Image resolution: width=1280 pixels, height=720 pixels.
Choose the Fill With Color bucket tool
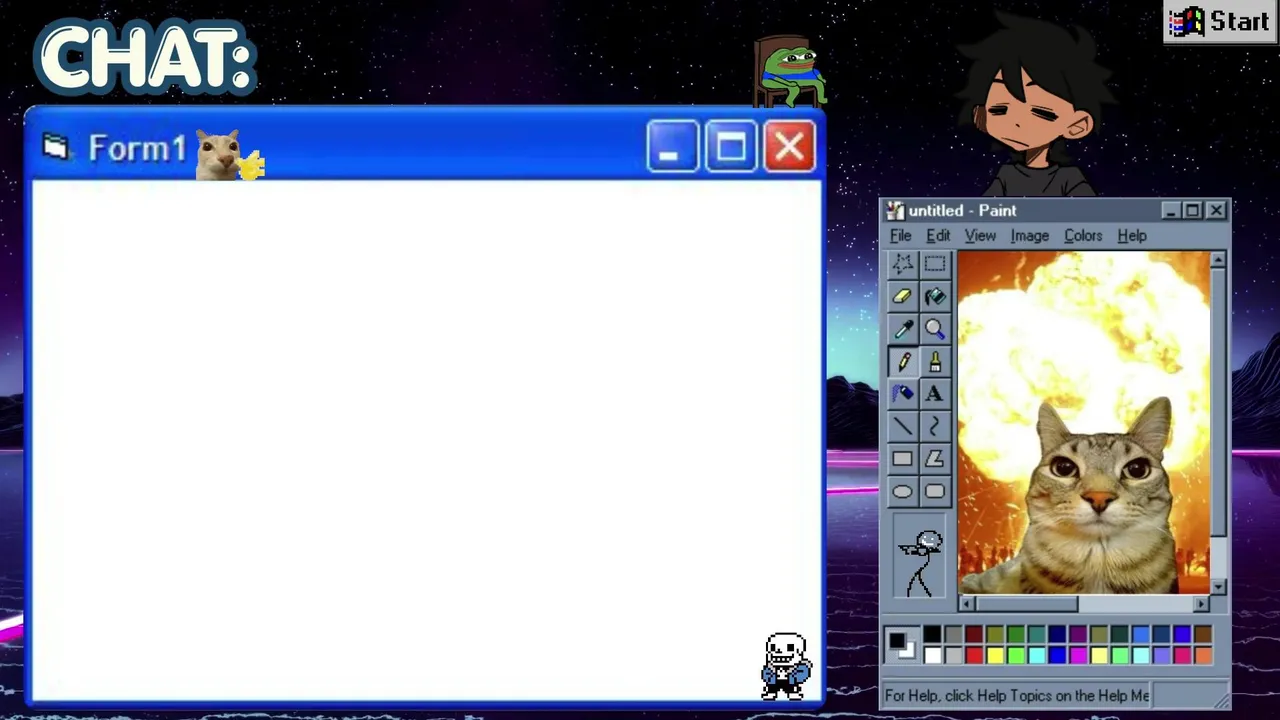[935, 296]
